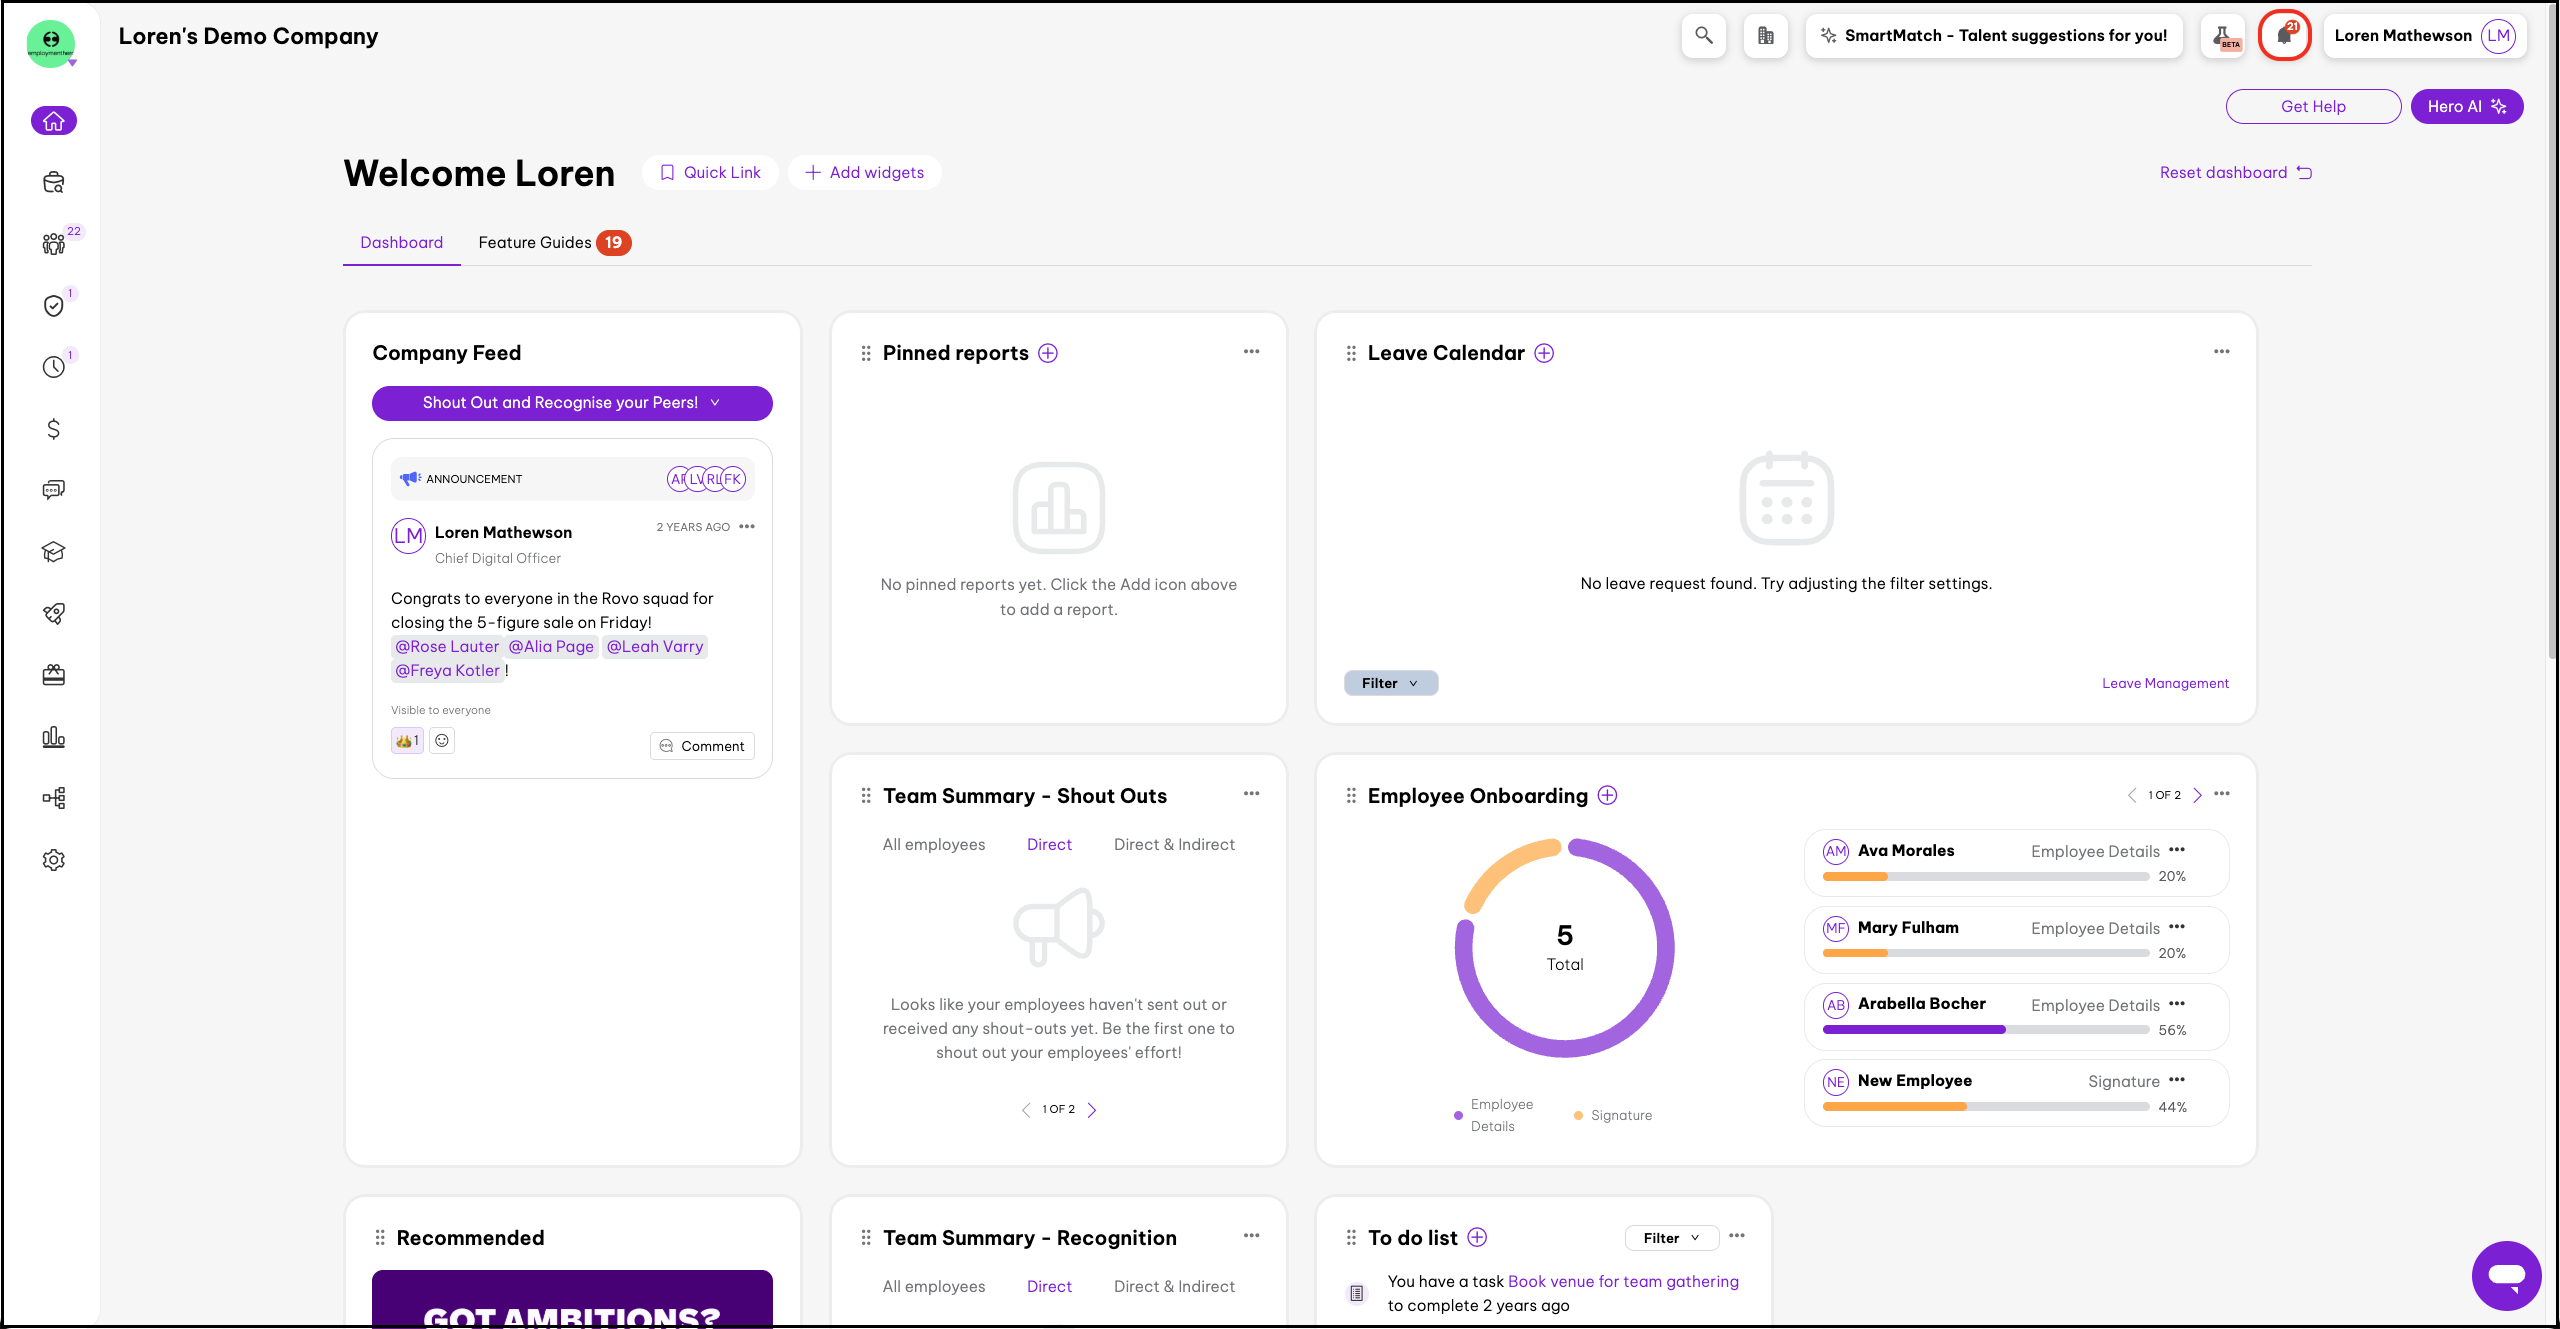Select Direct filter in Shout Outs widget
Screen dimensions: 2560x1329
(1049, 845)
